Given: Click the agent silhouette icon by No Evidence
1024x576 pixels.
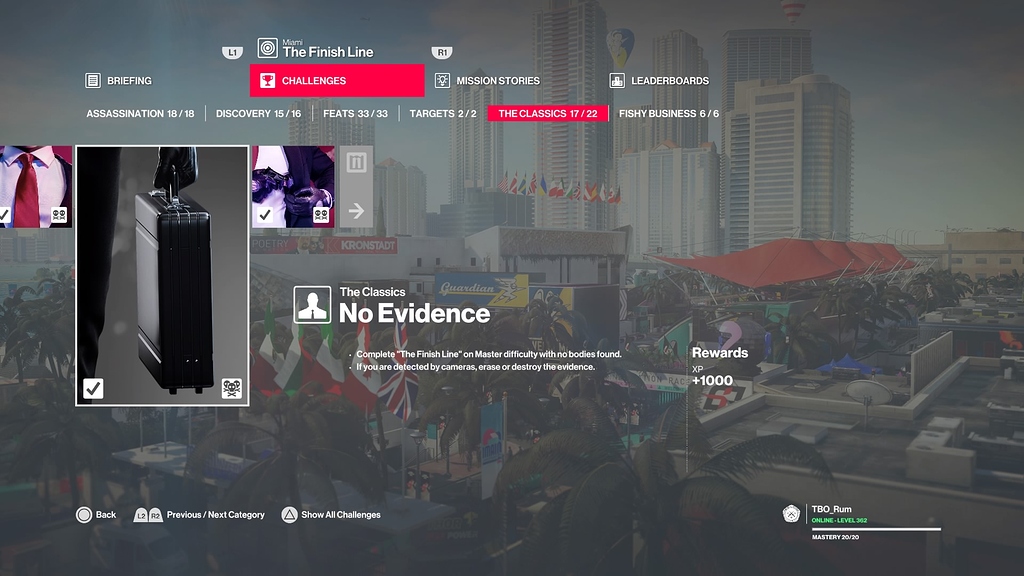Looking at the screenshot, I should point(312,305).
